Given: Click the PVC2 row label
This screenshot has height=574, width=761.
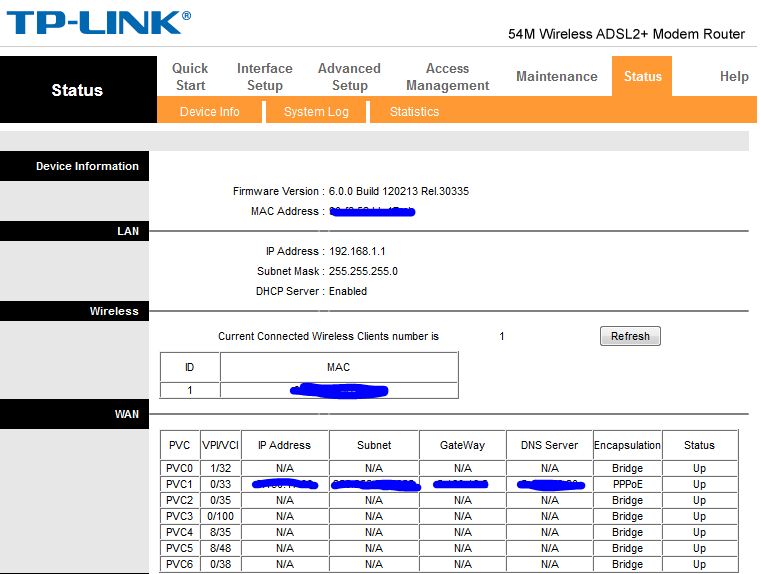Looking at the screenshot, I should pyautogui.click(x=180, y=500).
